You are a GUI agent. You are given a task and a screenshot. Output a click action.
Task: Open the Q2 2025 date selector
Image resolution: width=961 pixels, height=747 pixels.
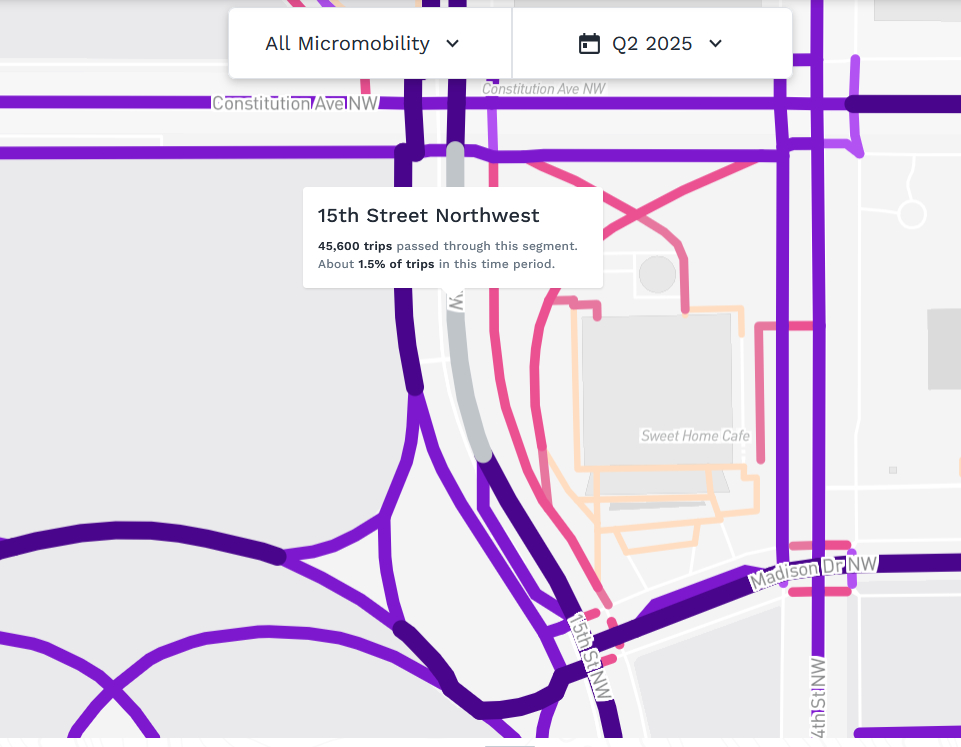652,44
